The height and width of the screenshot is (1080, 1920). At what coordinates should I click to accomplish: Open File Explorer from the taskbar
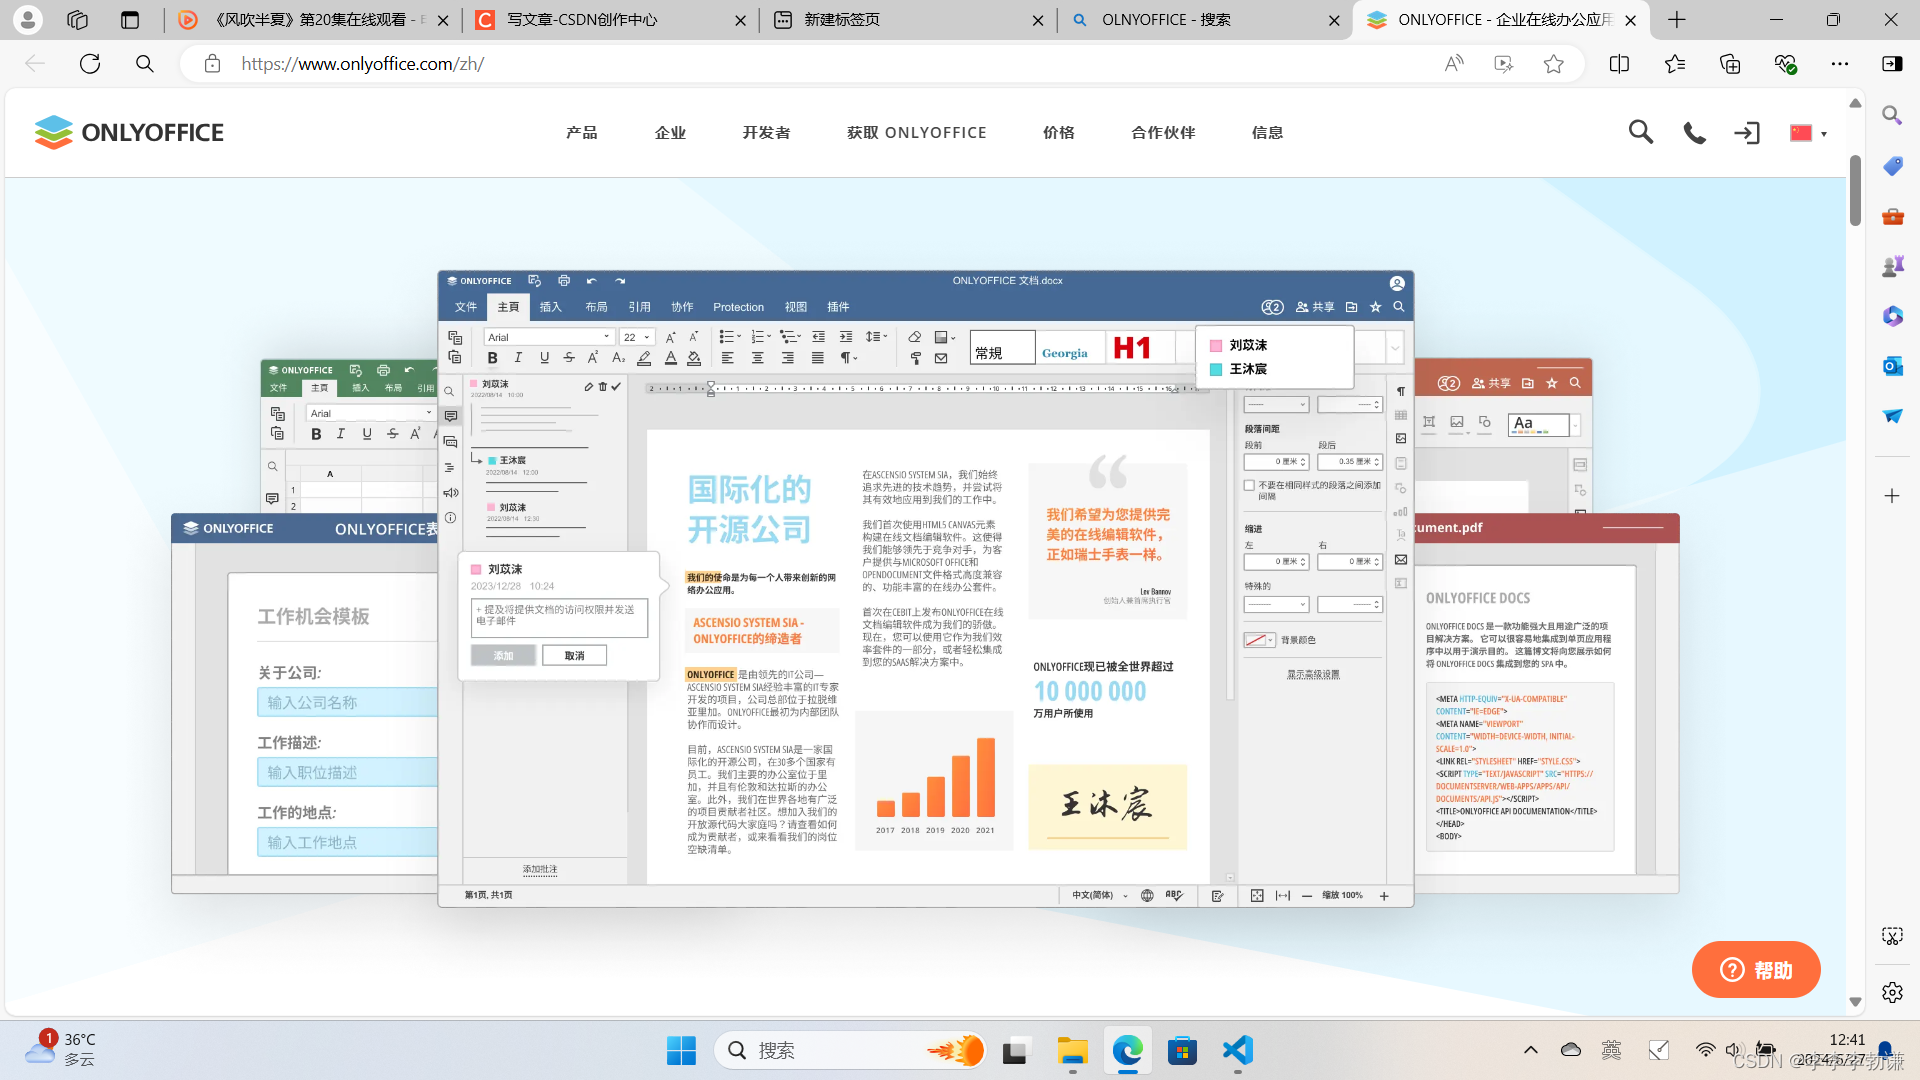coord(1073,1051)
